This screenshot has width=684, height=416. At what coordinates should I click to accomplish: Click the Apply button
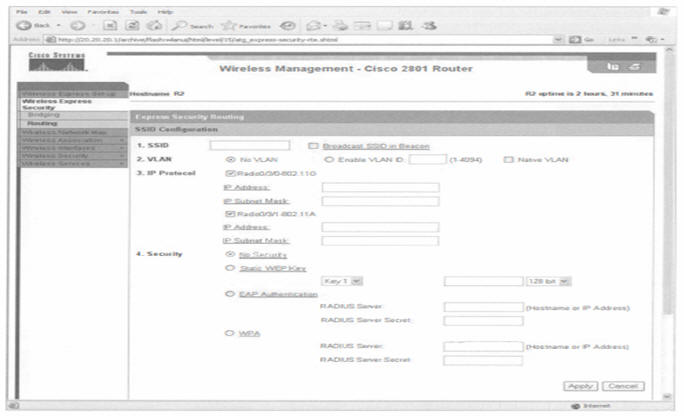tap(580, 386)
